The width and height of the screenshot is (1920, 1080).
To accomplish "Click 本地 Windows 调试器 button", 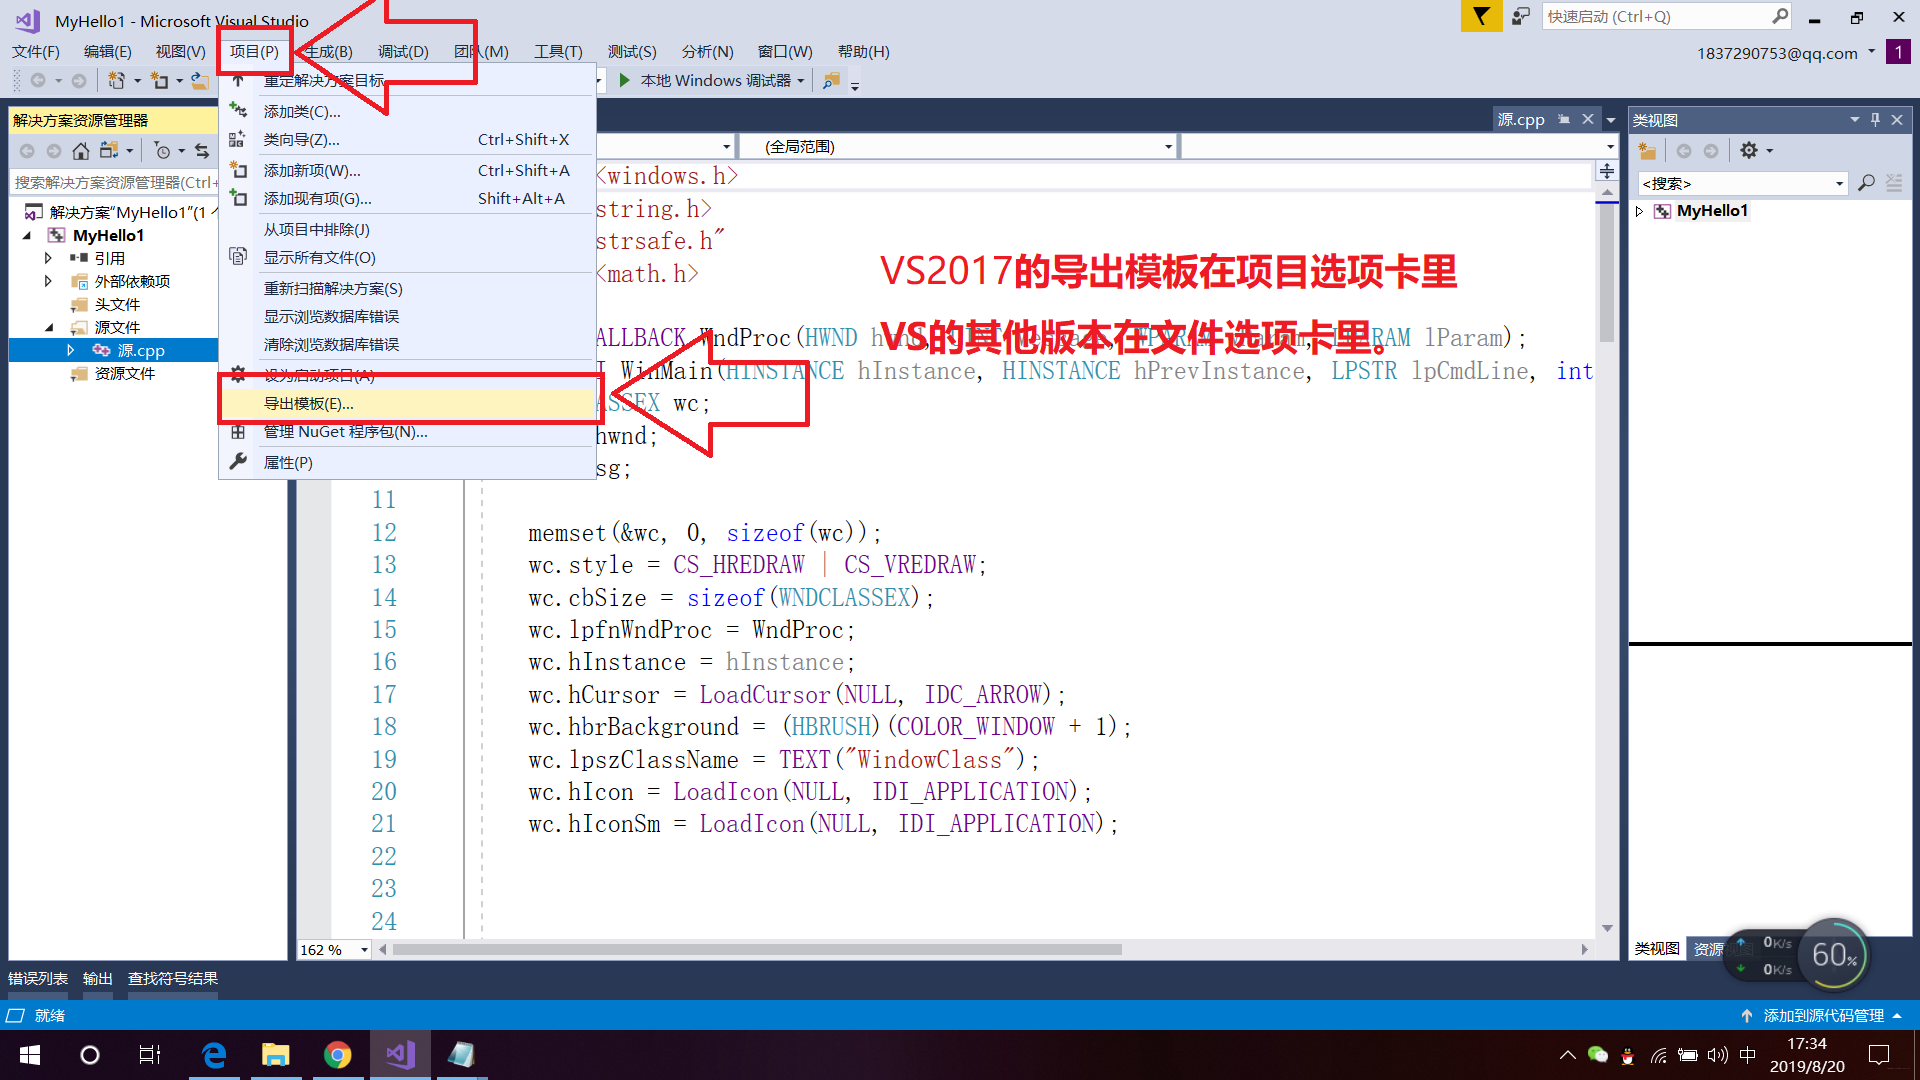I will [x=715, y=81].
